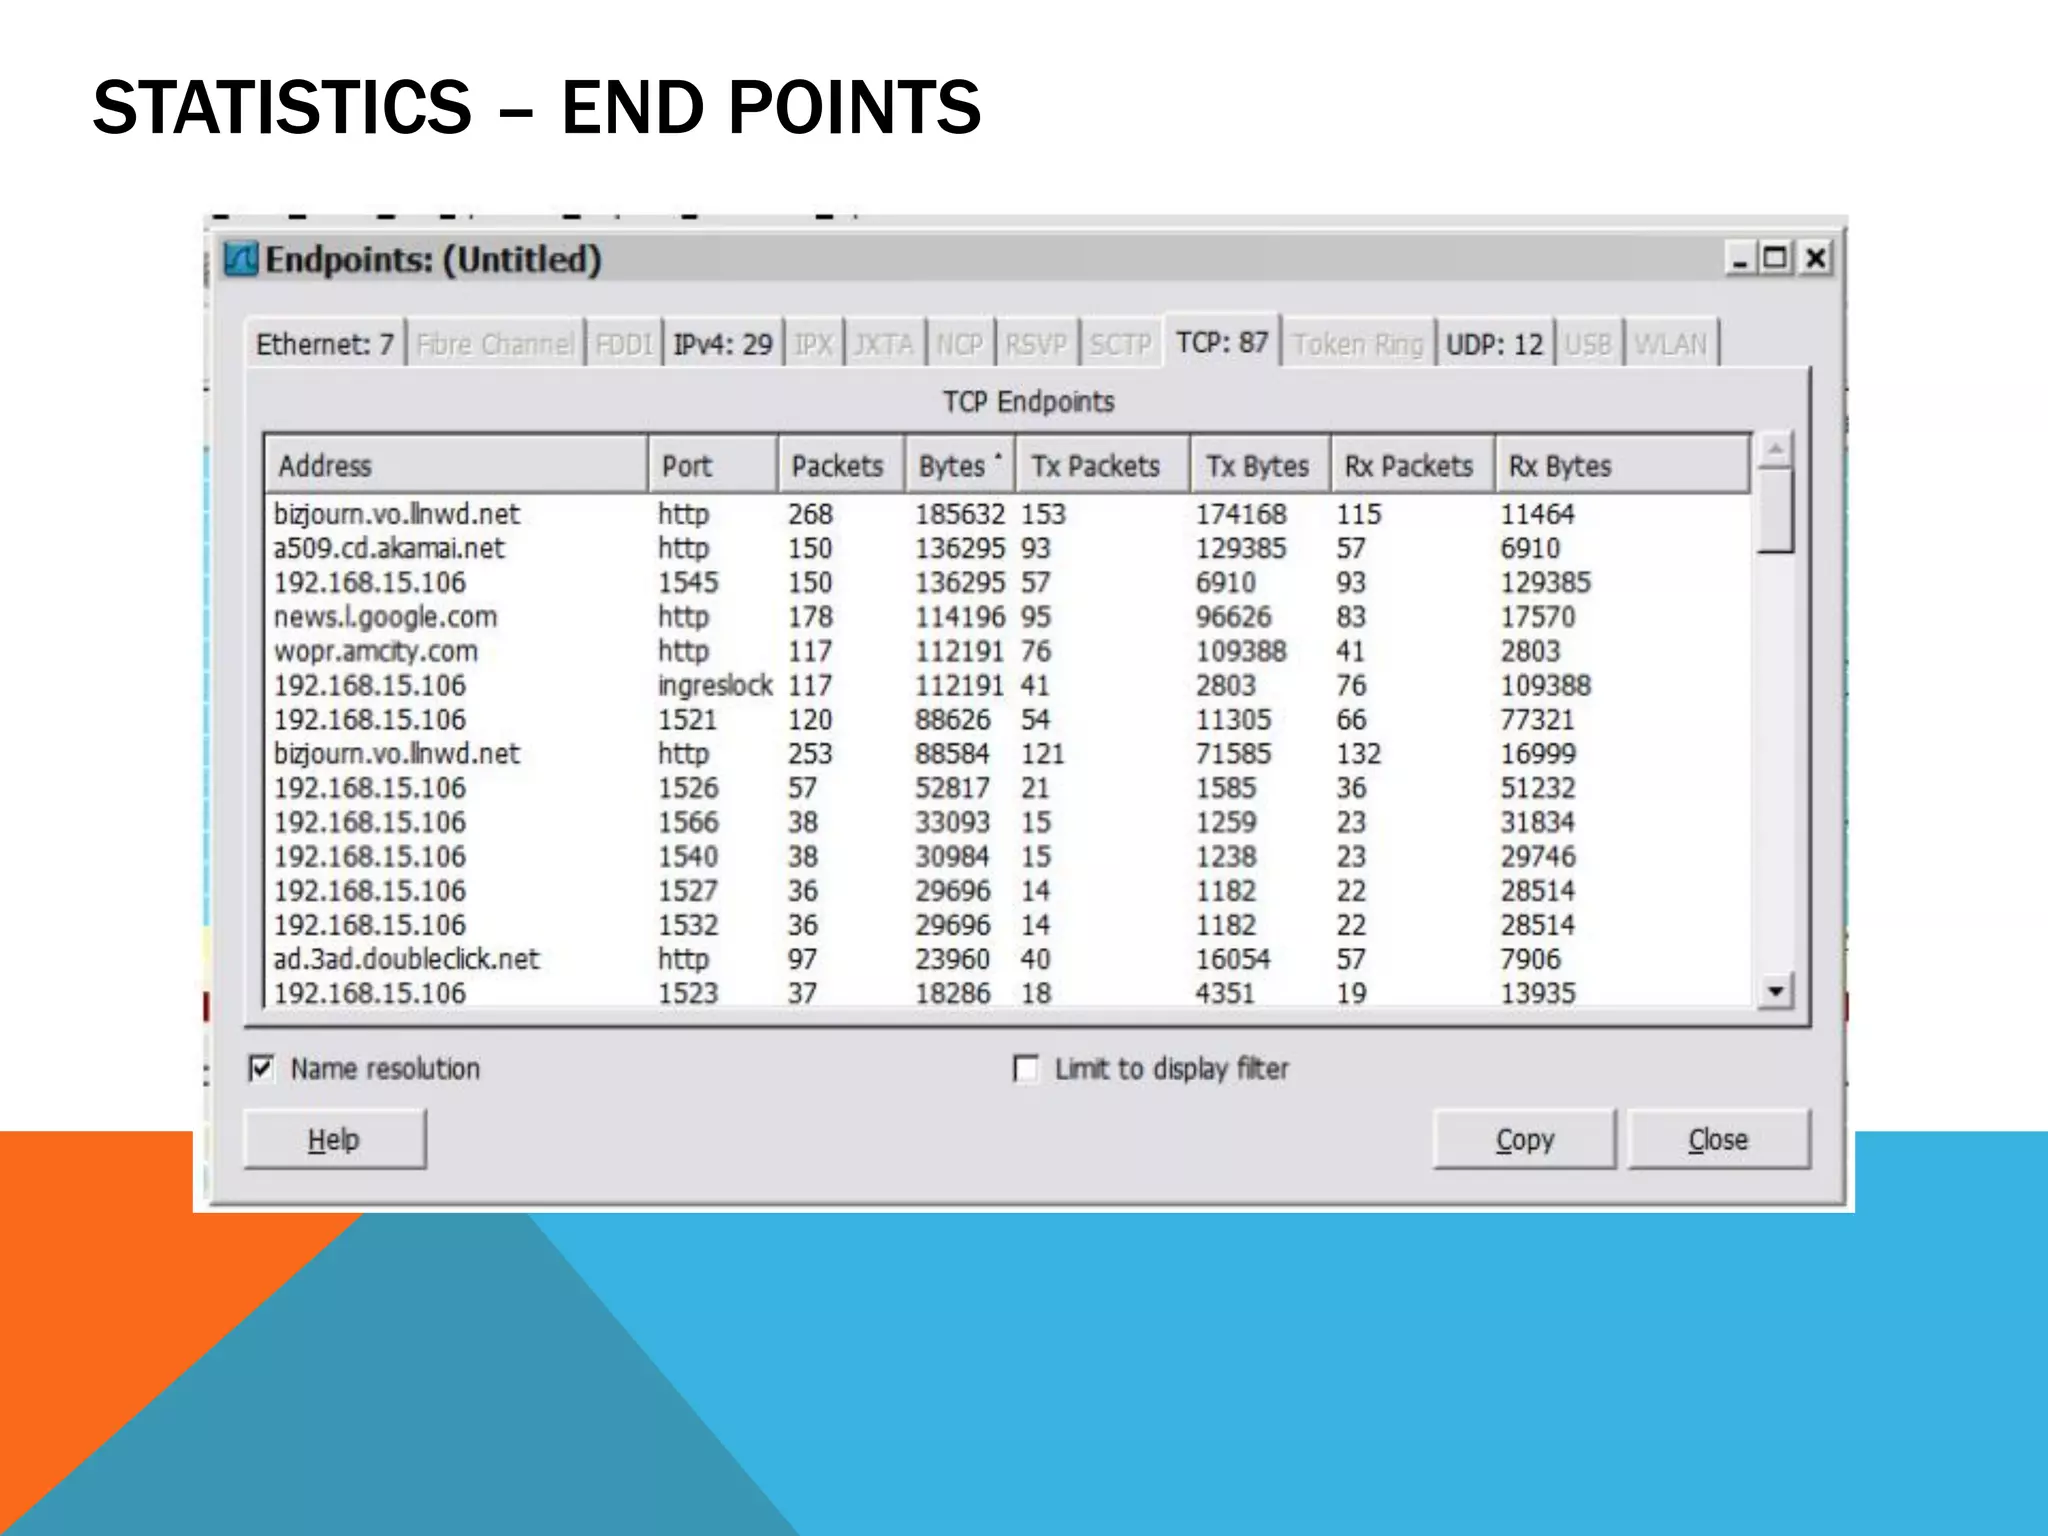Click the 16054 Tx Bytes value

pos(1233,959)
